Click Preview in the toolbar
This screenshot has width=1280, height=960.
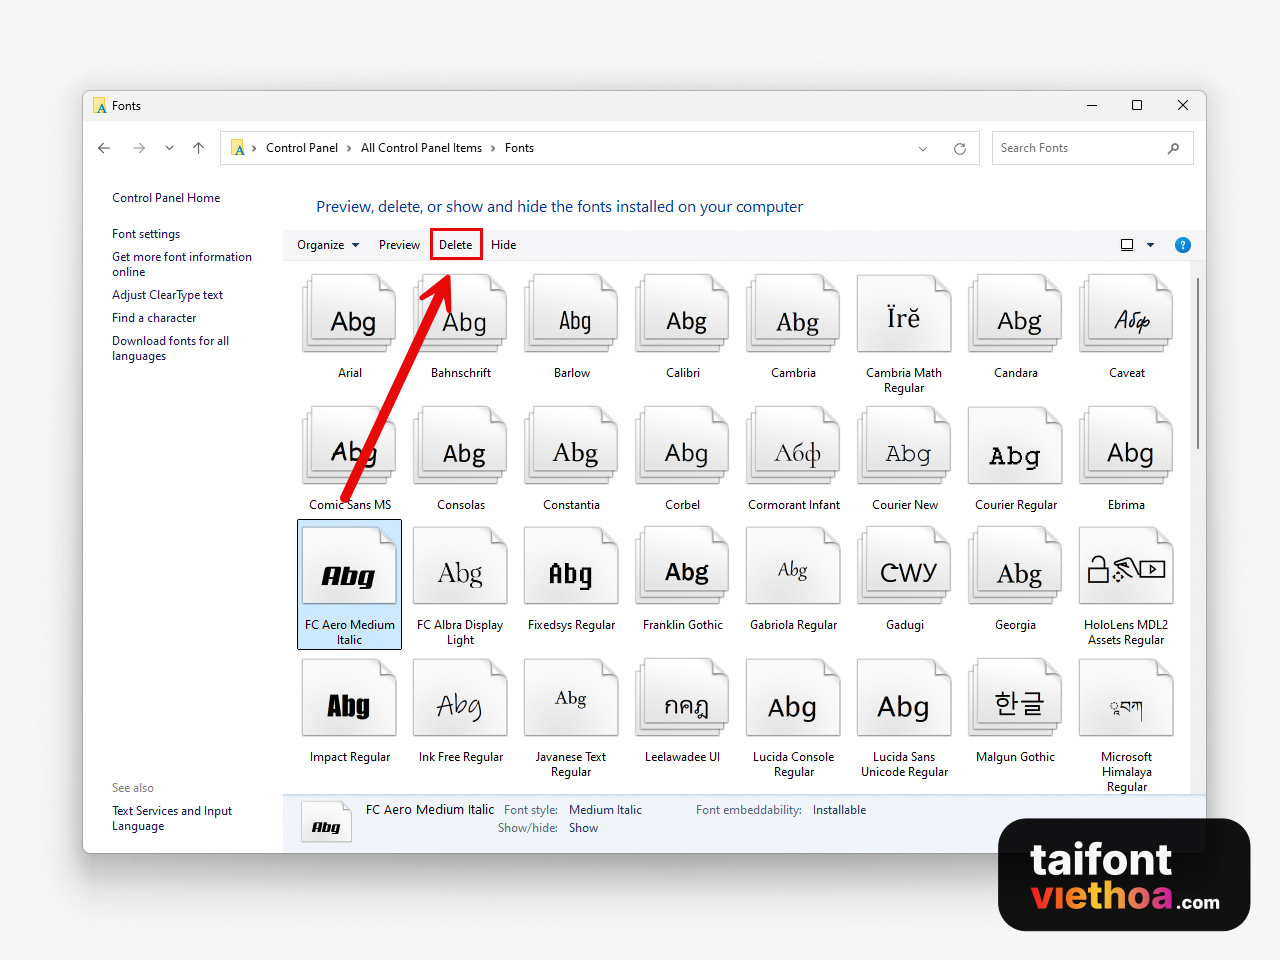399,245
